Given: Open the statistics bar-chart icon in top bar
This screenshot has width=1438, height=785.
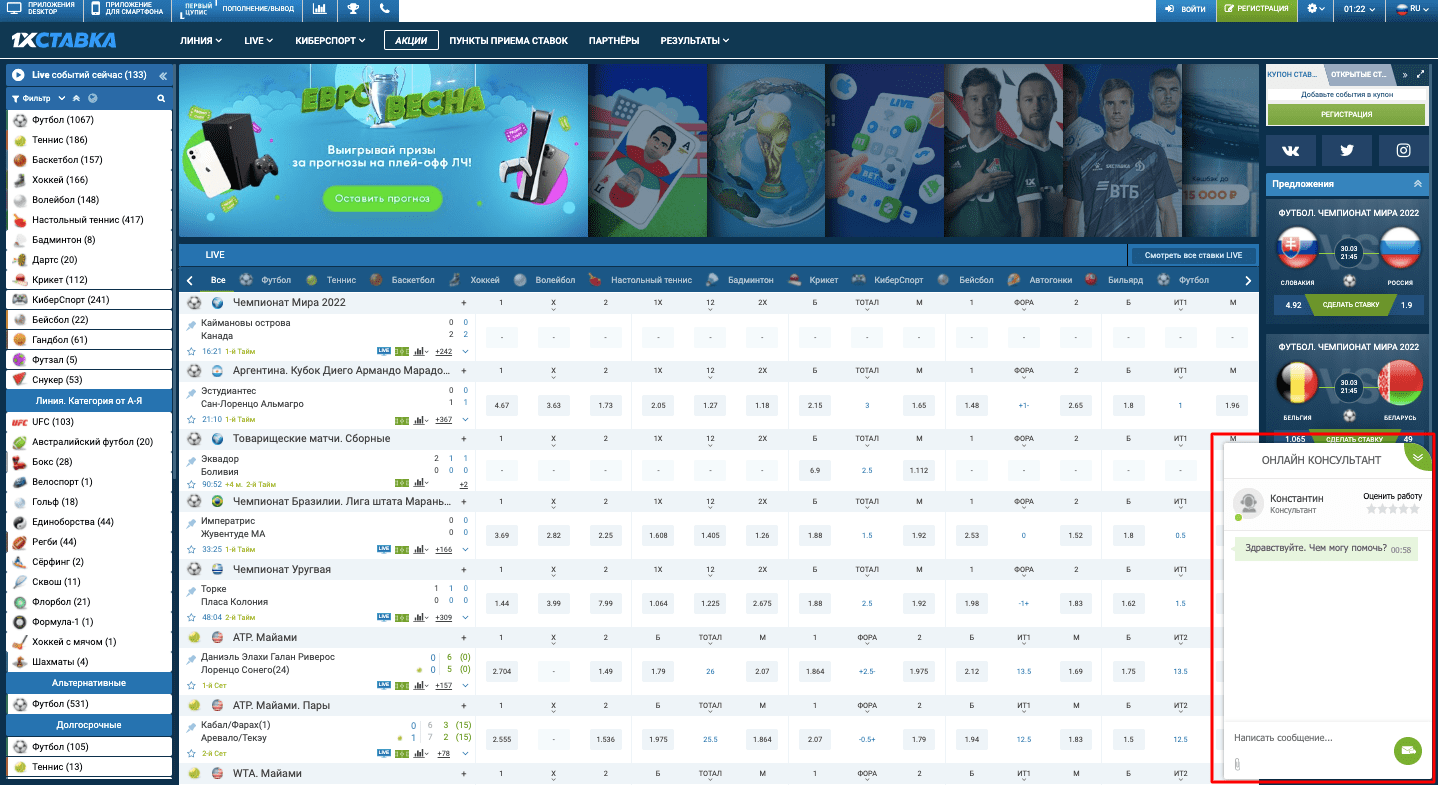Looking at the screenshot, I should point(319,10).
